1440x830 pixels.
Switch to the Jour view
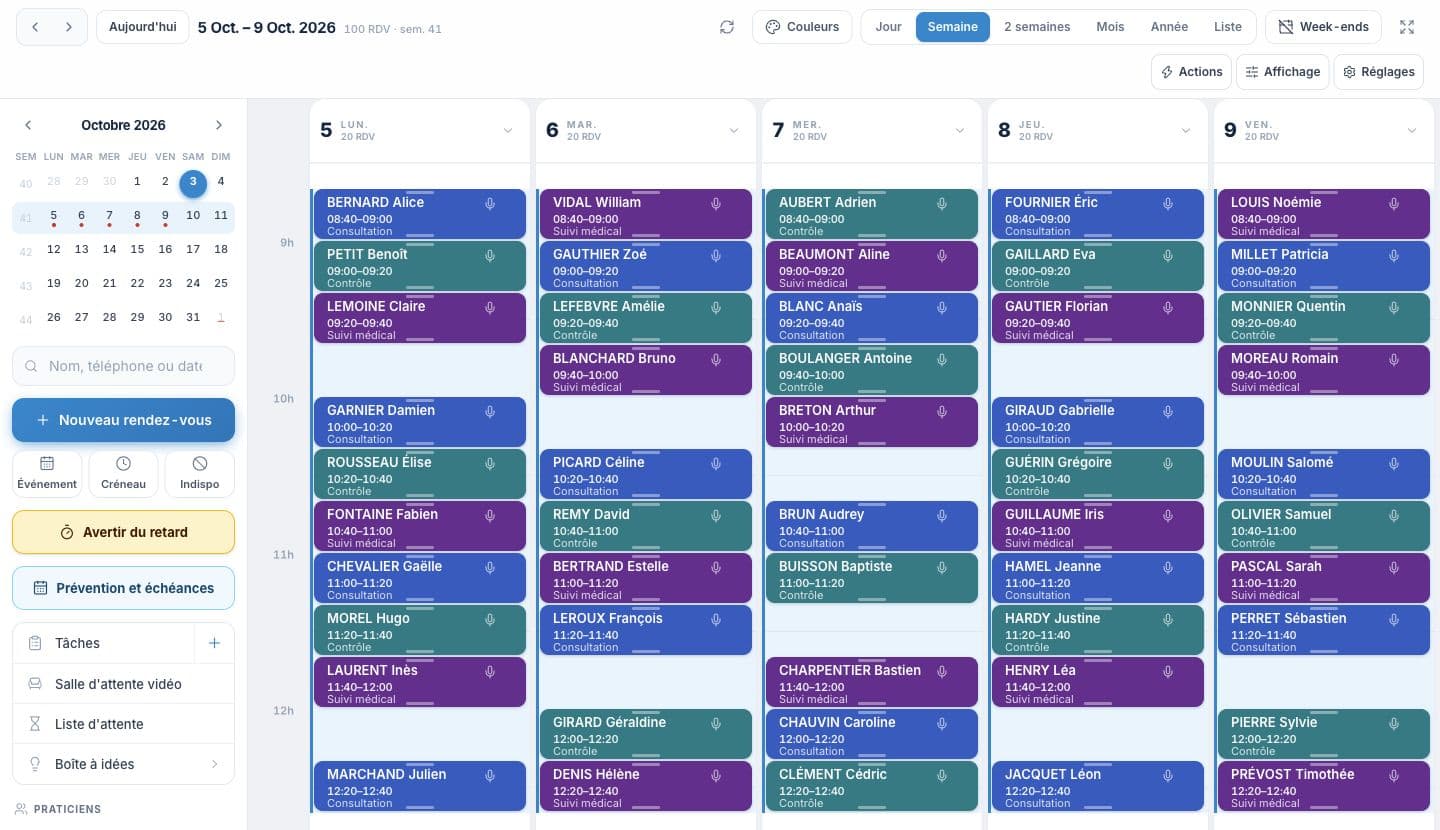[x=888, y=27]
